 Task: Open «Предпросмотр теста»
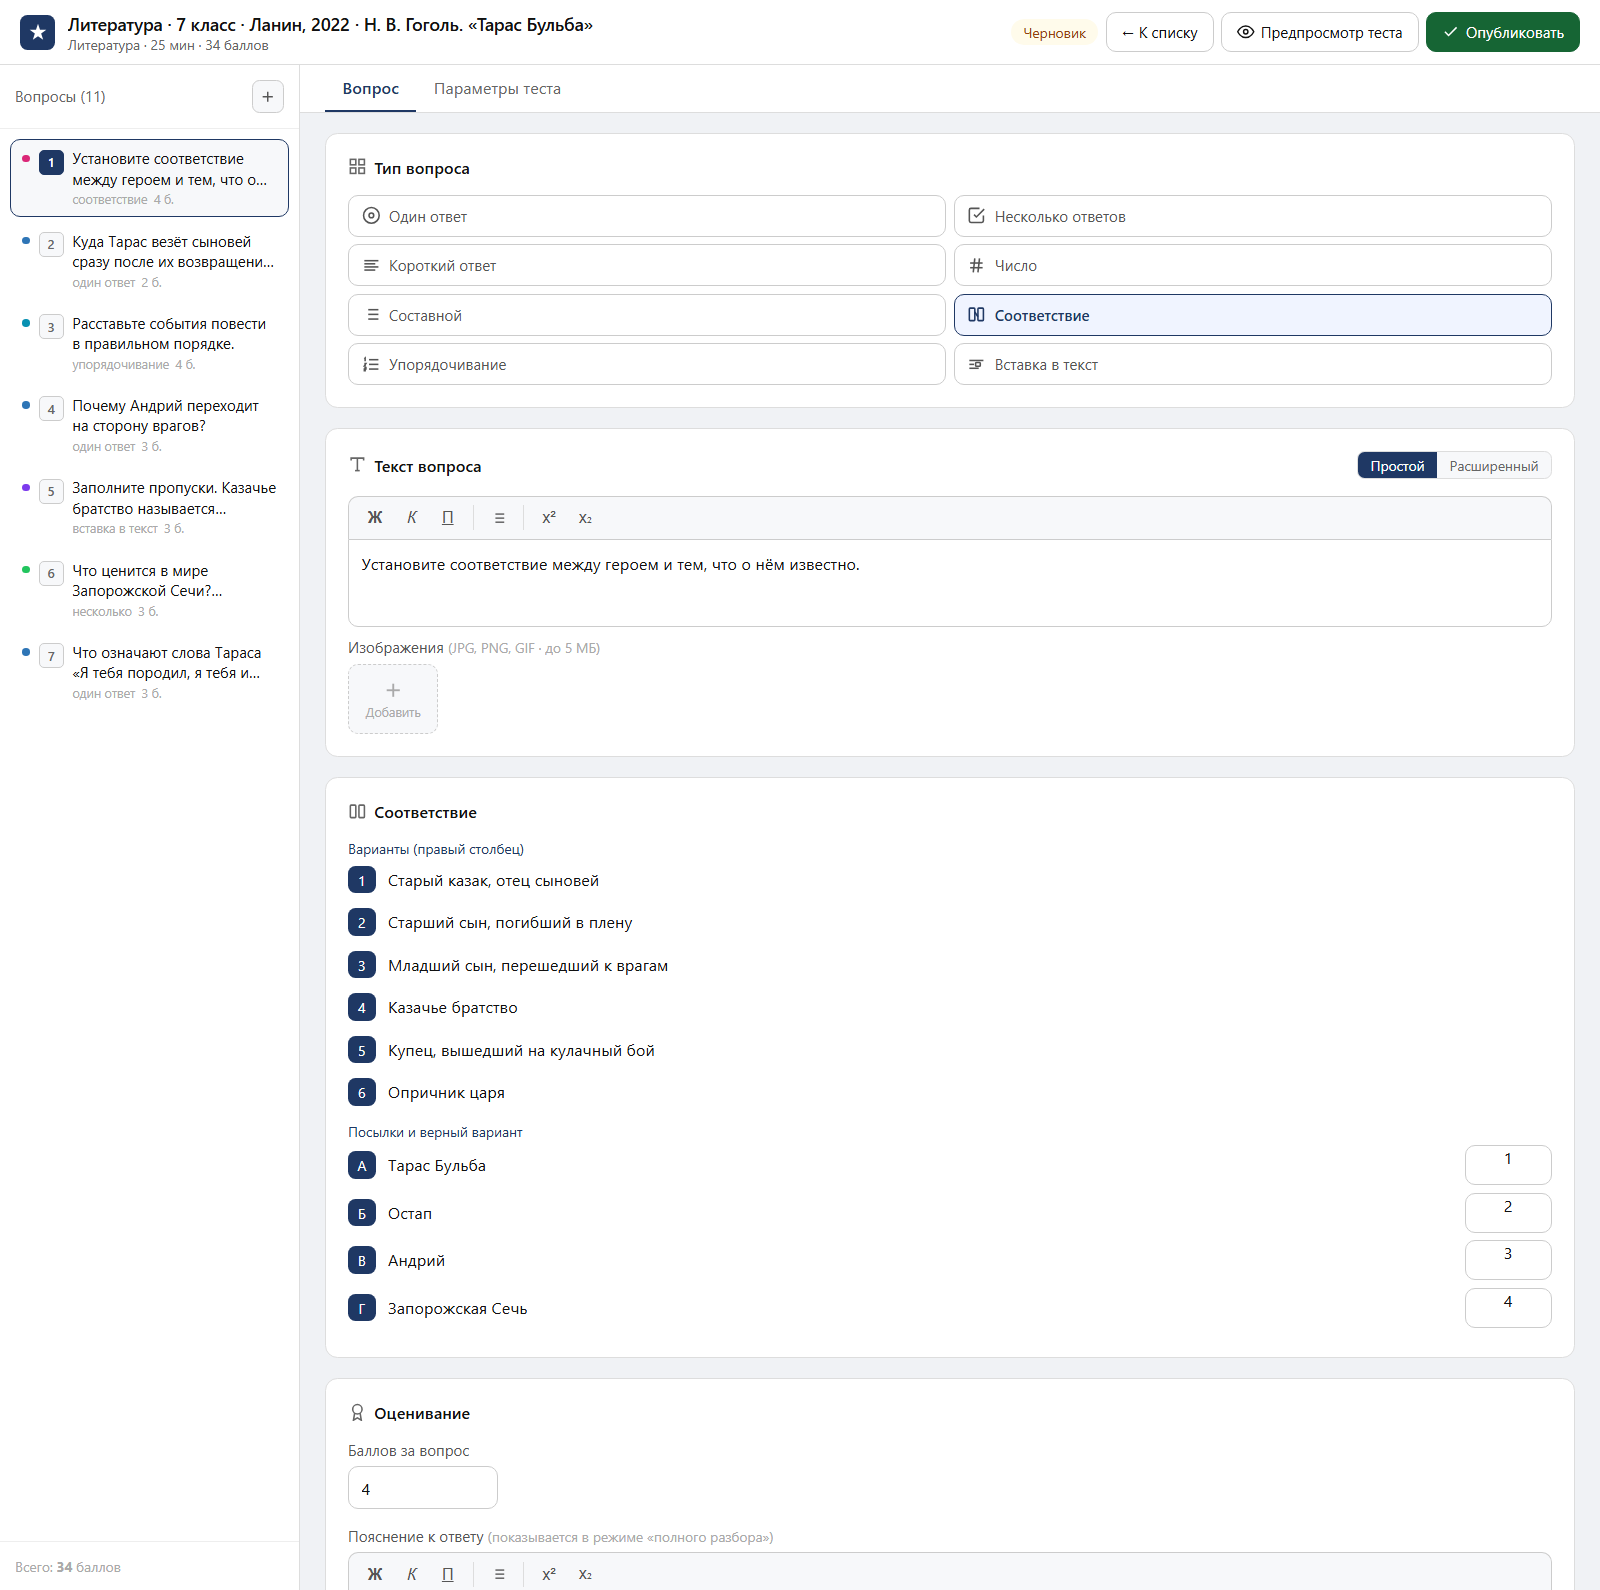(x=1319, y=33)
